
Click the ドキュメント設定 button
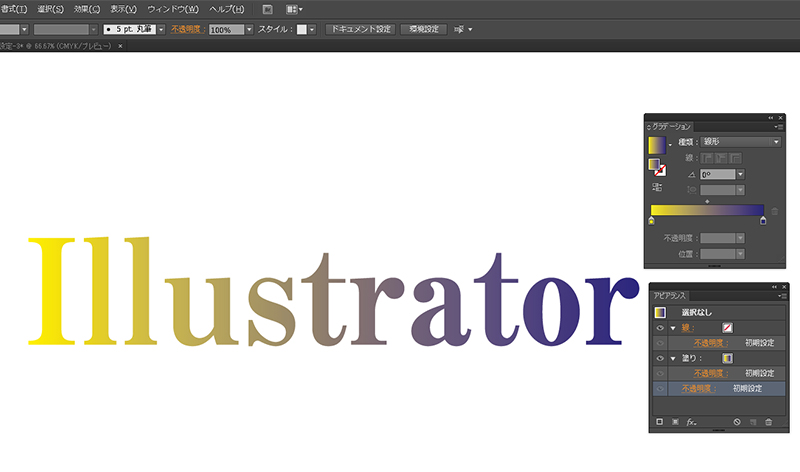click(x=361, y=30)
